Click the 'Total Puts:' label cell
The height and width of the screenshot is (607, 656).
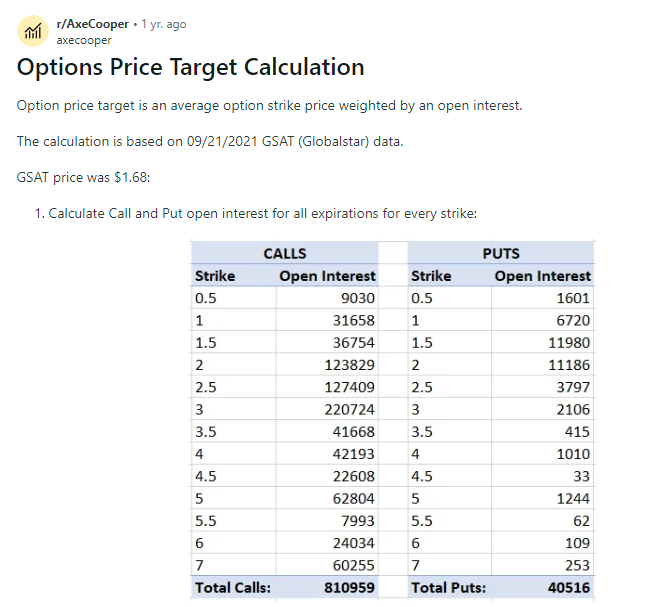[448, 588]
